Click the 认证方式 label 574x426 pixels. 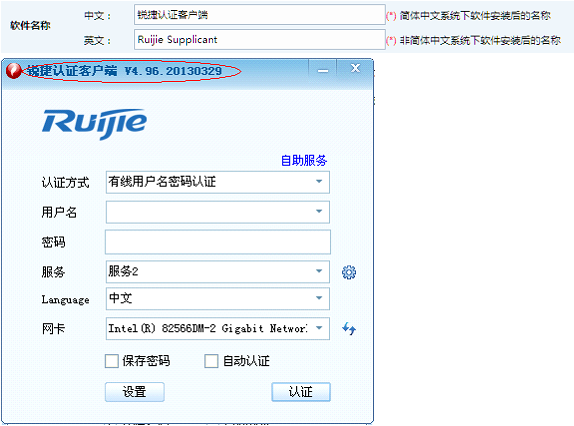[x=66, y=182]
